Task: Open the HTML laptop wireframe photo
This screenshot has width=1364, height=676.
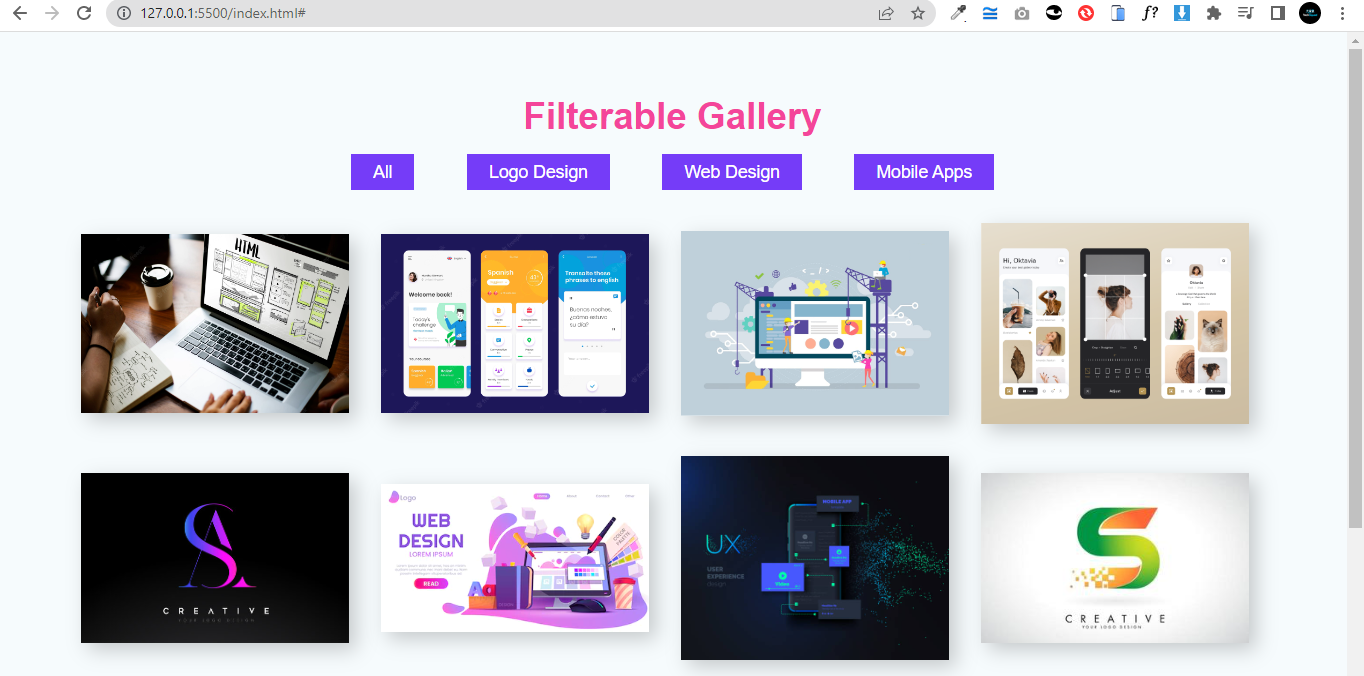Action: coord(215,323)
